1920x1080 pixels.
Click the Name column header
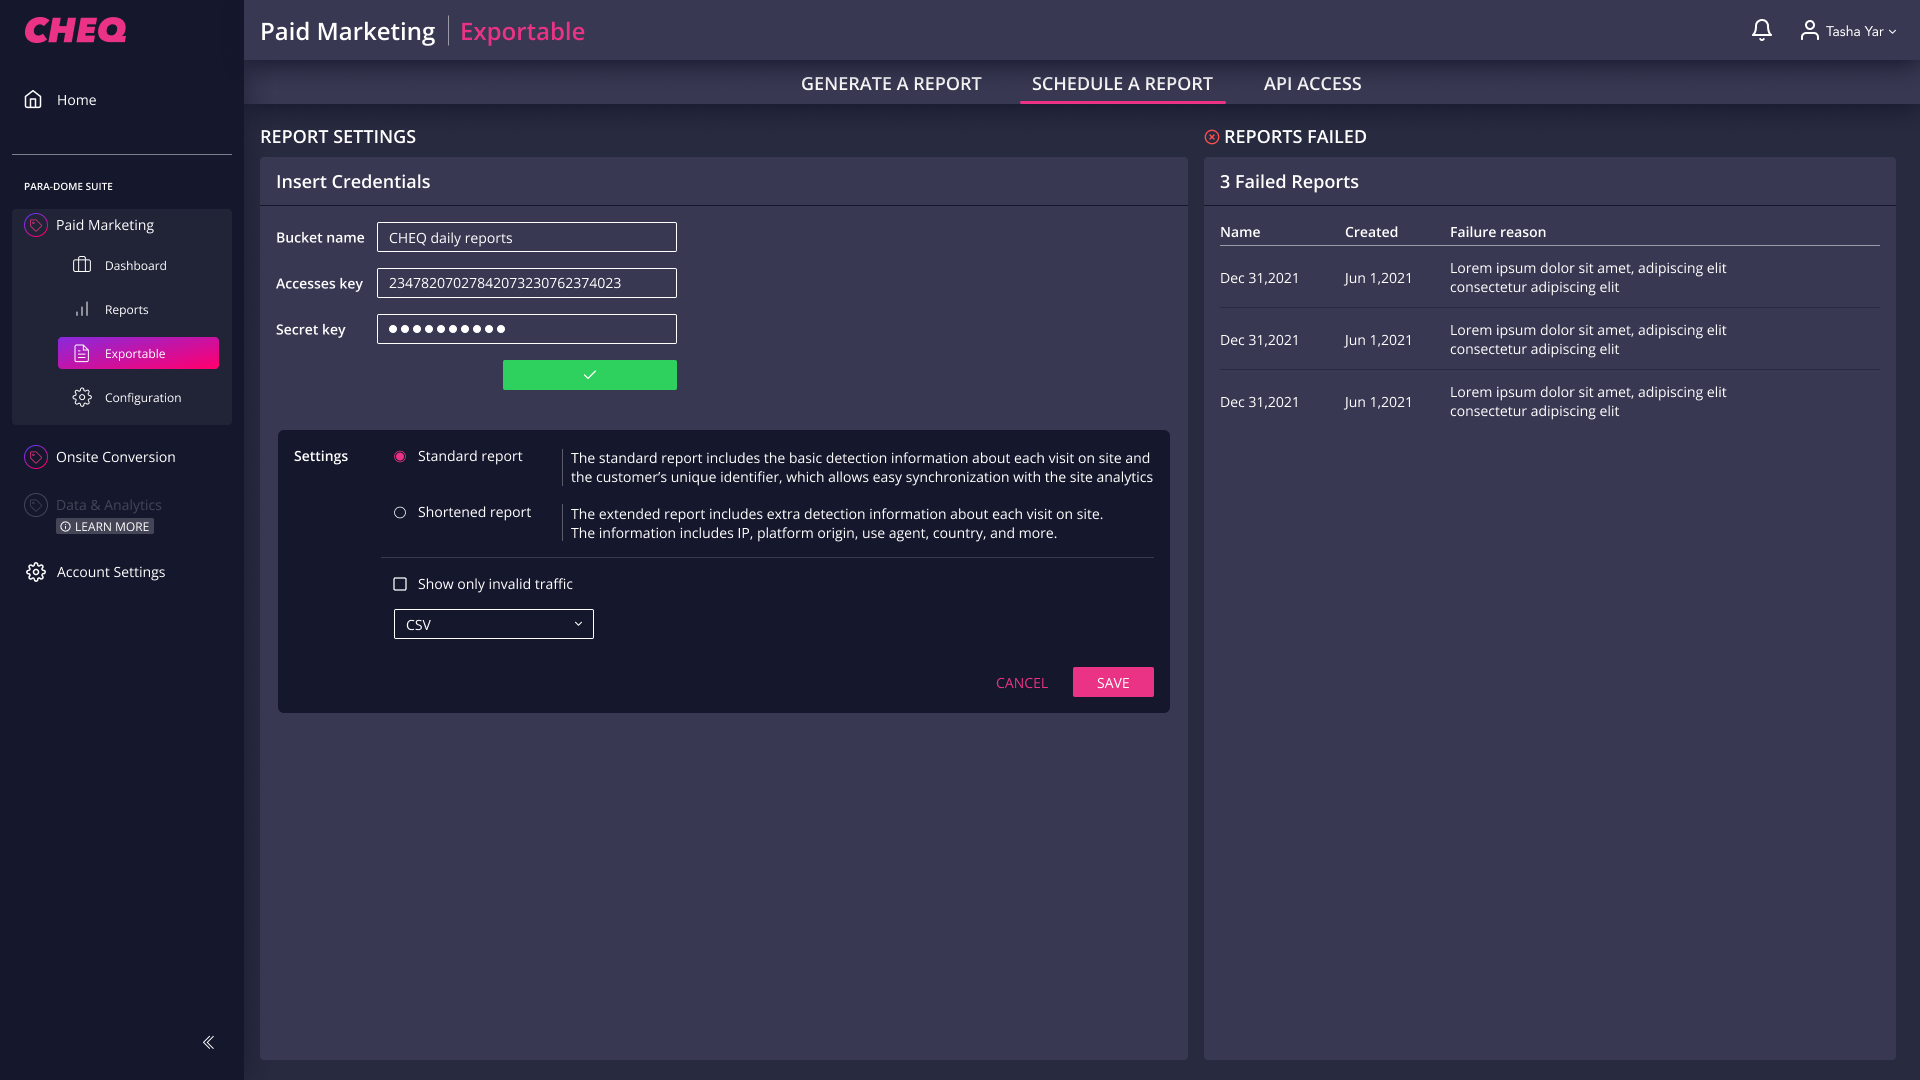[1240, 232]
